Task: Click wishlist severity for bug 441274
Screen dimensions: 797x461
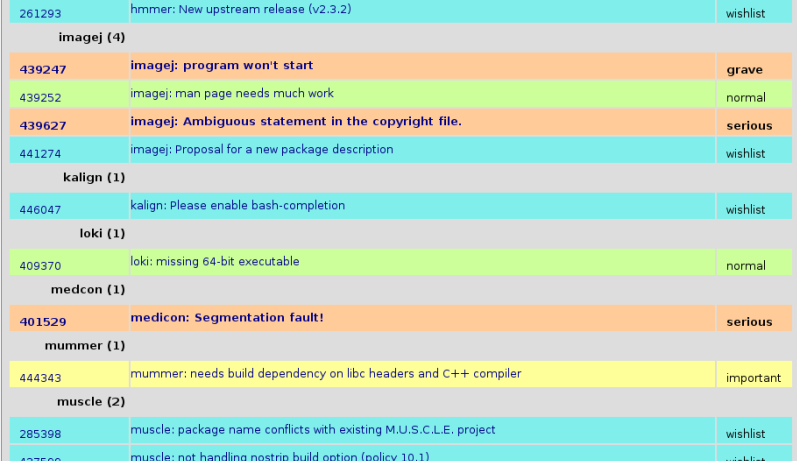Action: coord(745,153)
